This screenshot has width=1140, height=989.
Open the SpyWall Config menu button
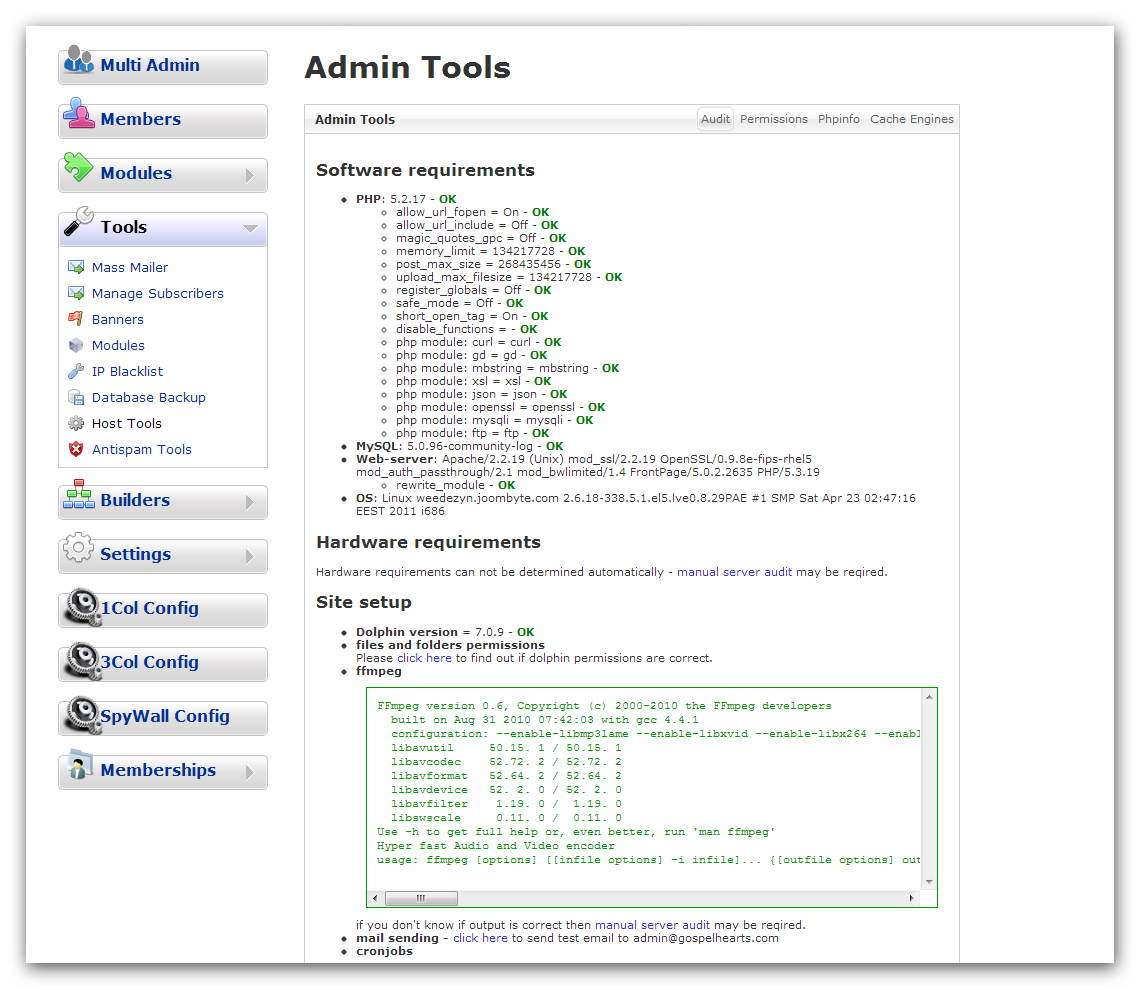[x=163, y=717]
